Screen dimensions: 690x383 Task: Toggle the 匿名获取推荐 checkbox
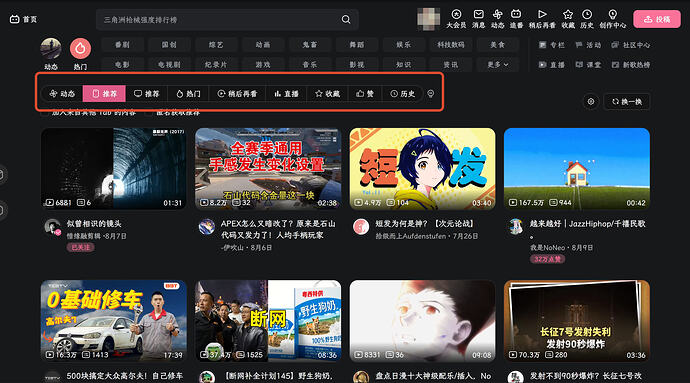click(149, 113)
